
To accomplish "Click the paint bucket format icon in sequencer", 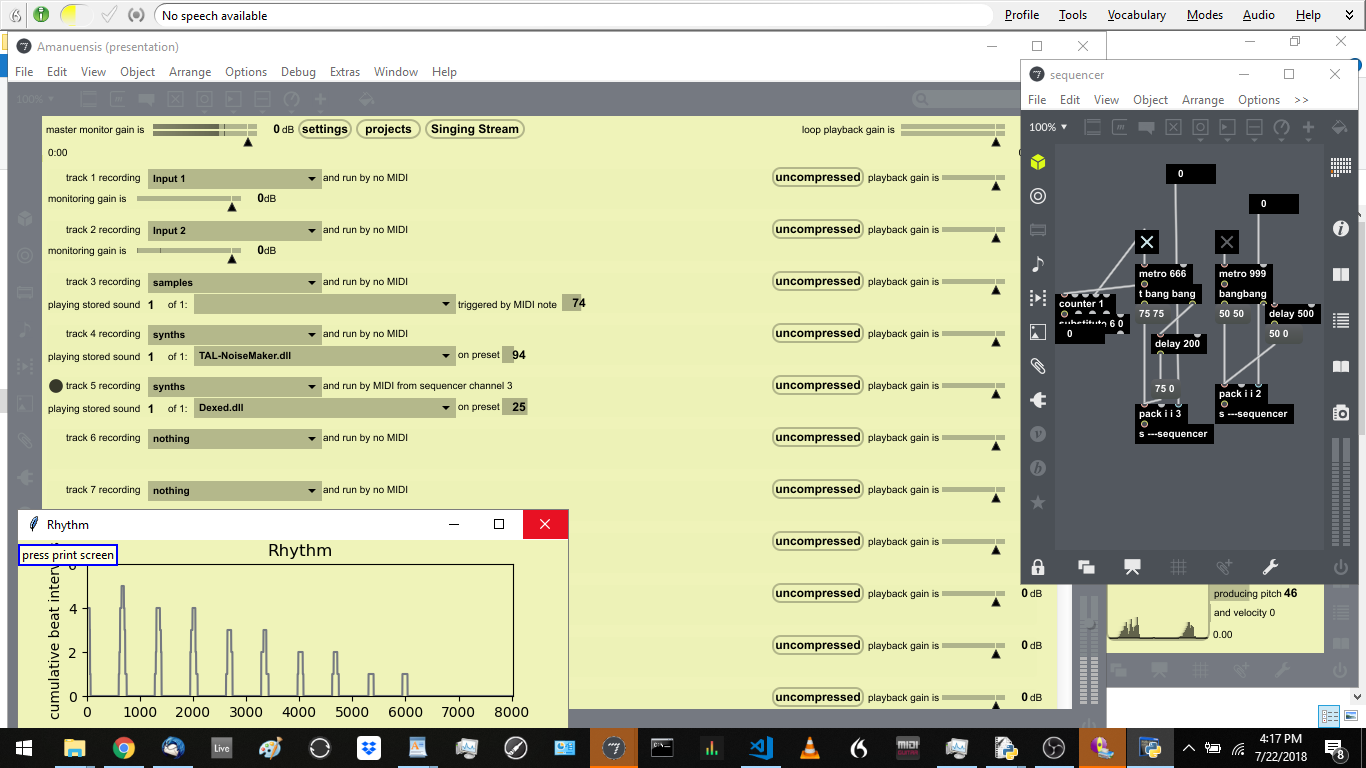I will tap(1339, 127).
